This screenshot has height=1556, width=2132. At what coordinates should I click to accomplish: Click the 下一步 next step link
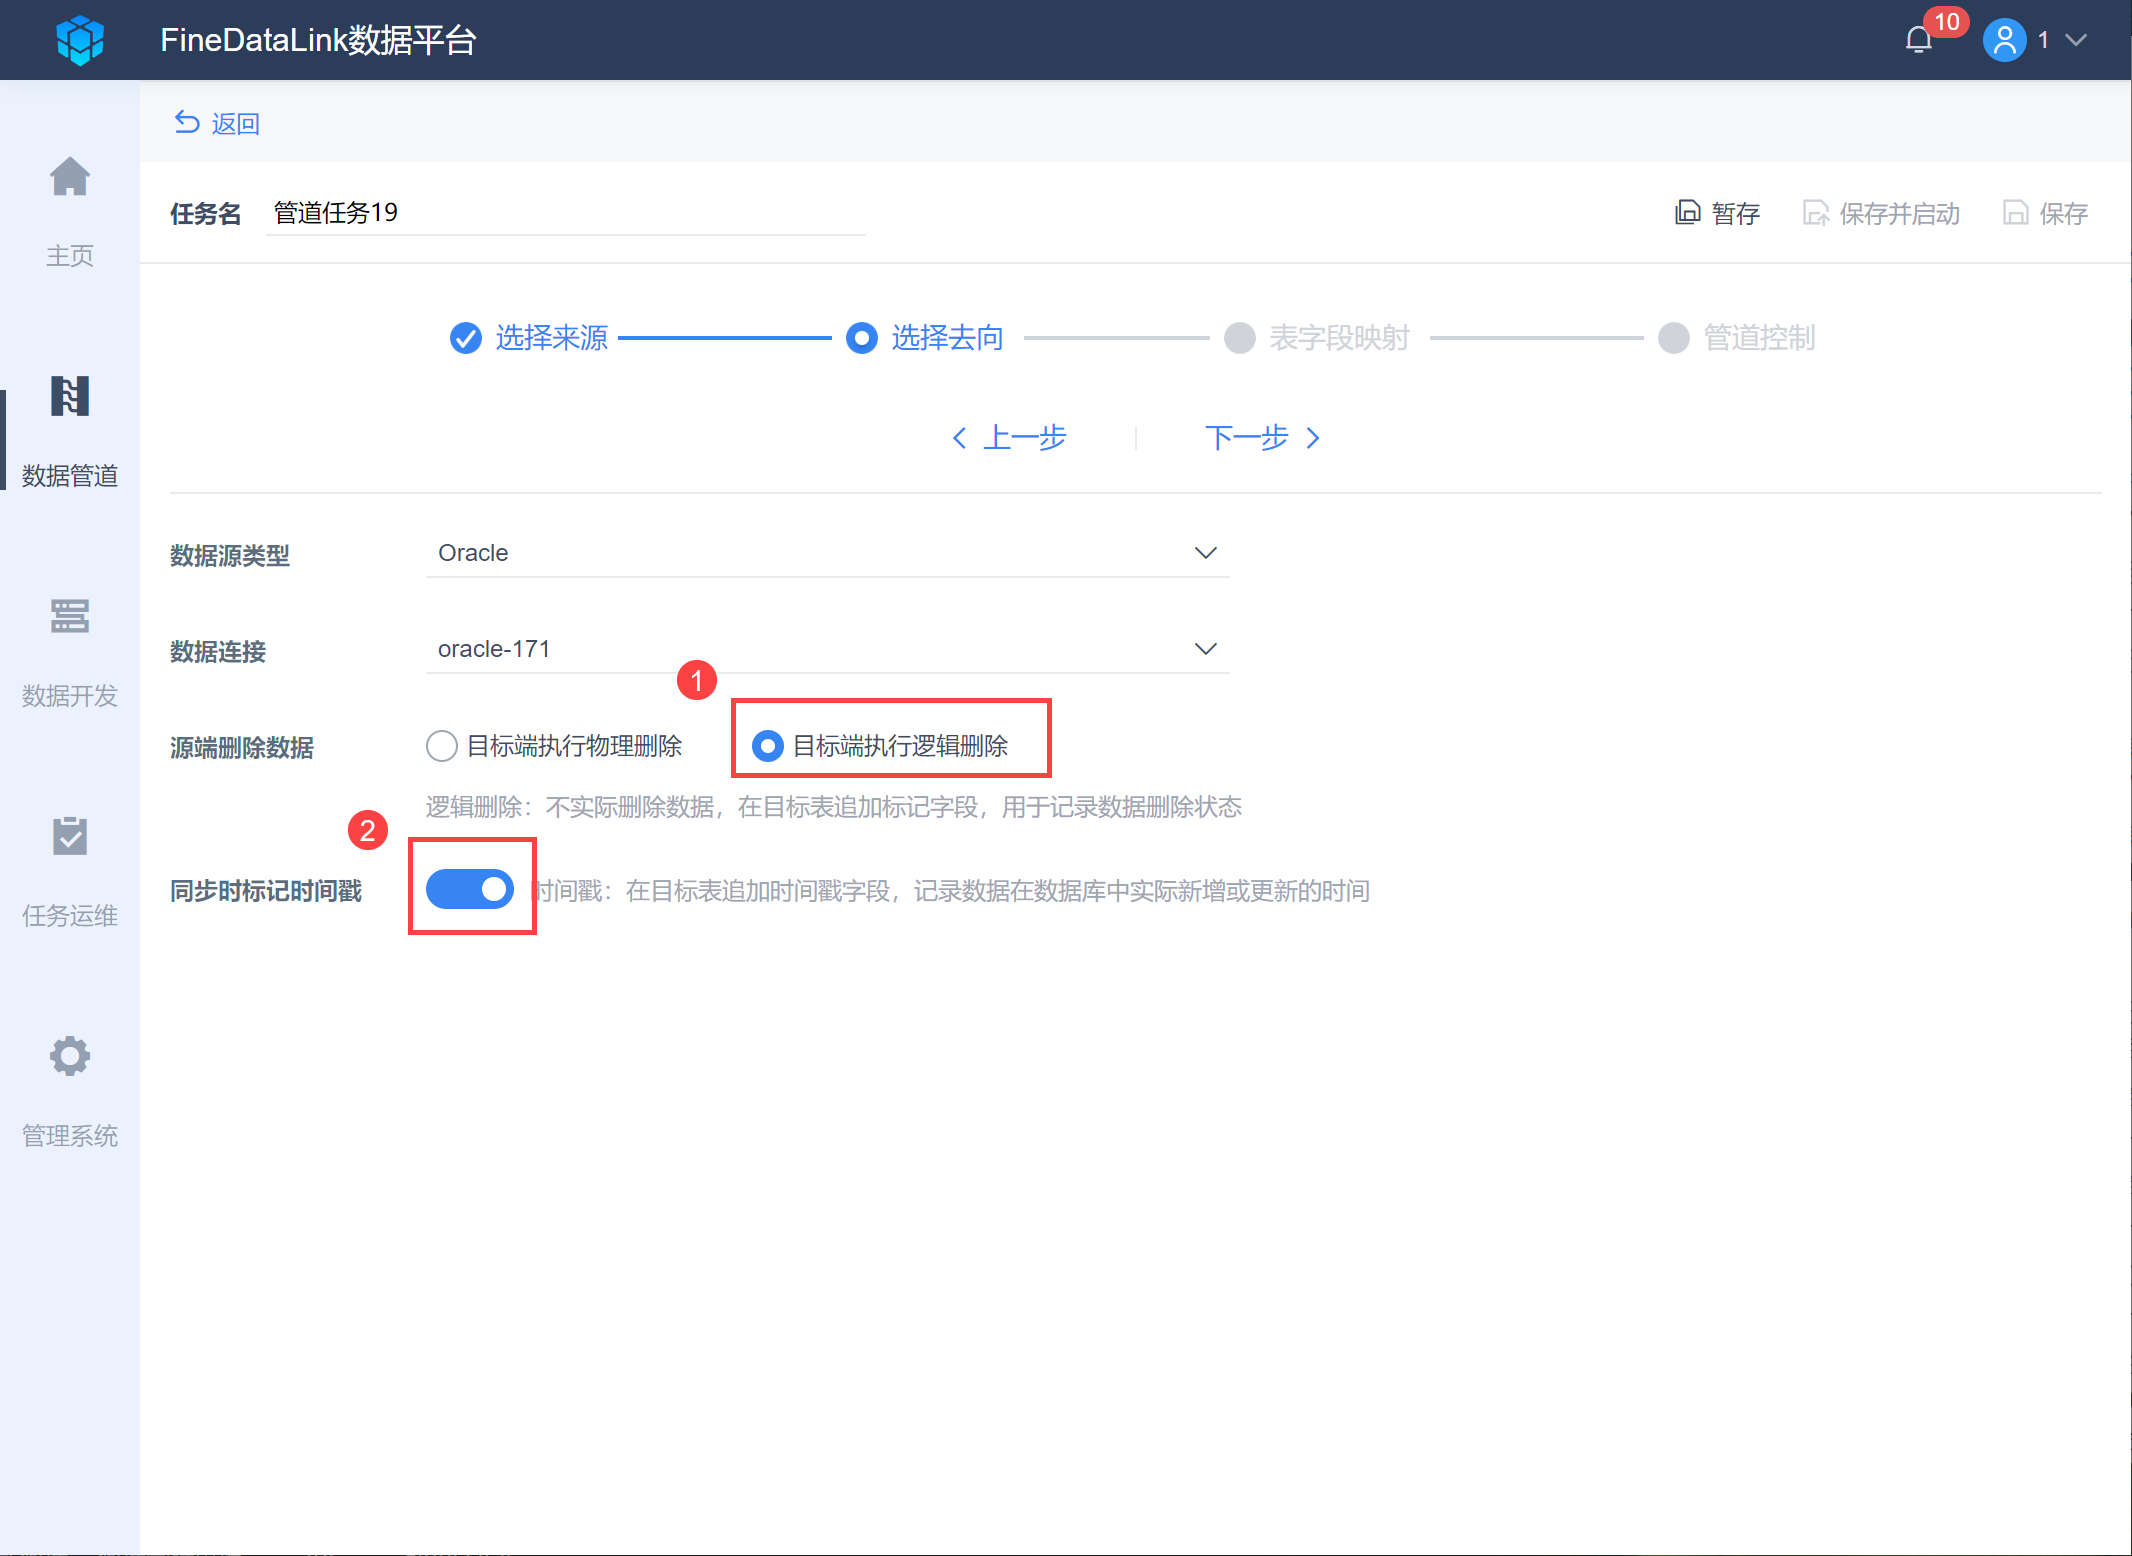[1262, 438]
